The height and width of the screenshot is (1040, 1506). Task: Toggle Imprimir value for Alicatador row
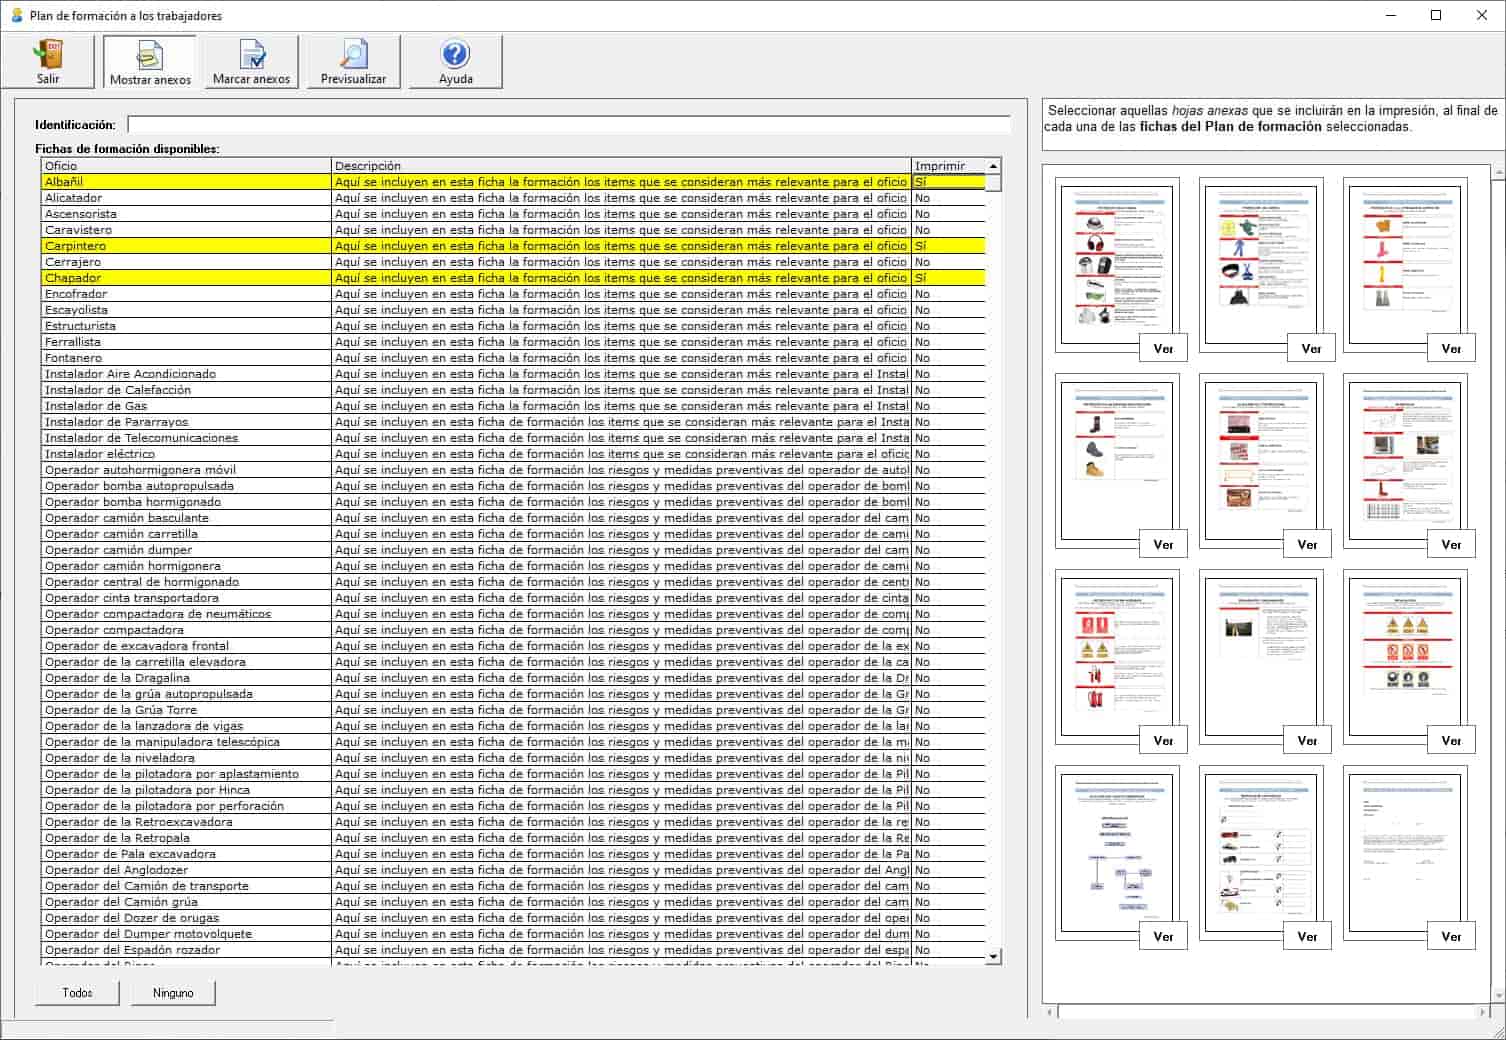[x=948, y=198]
